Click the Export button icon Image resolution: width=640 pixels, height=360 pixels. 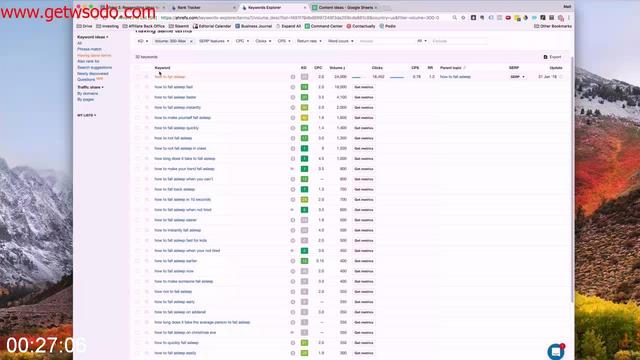point(545,57)
